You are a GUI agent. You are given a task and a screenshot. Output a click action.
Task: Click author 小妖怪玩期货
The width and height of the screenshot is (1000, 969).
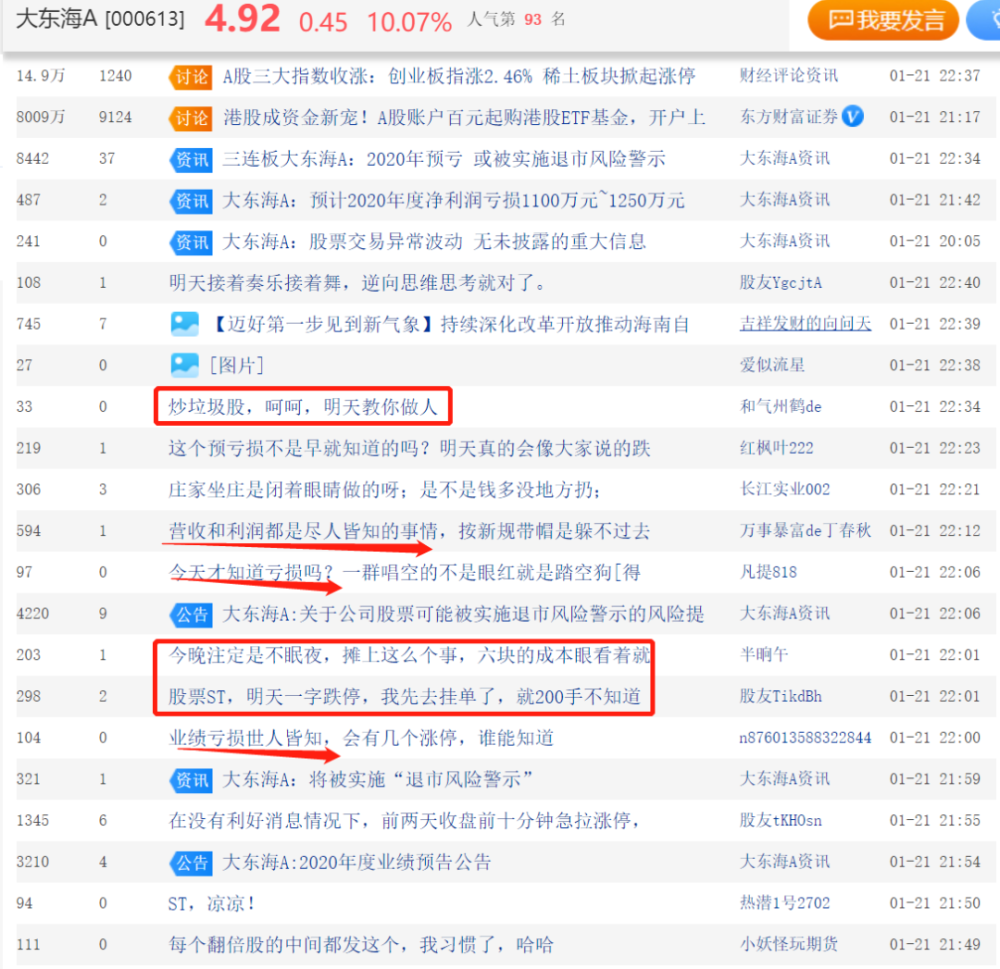pos(789,944)
